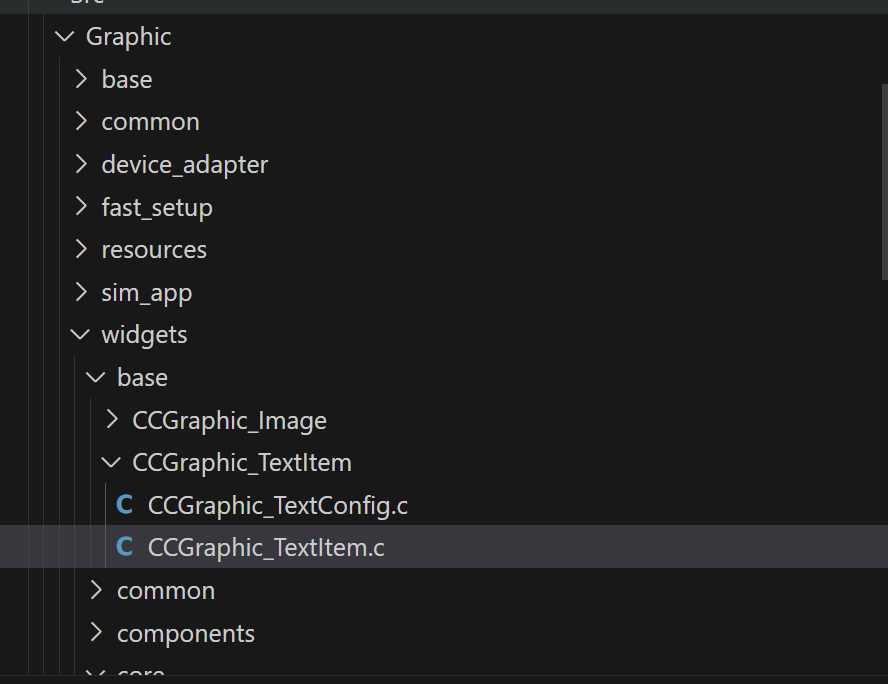Expand the base folder directly under Graphic
Viewport: 888px width, 684px height.
81,79
